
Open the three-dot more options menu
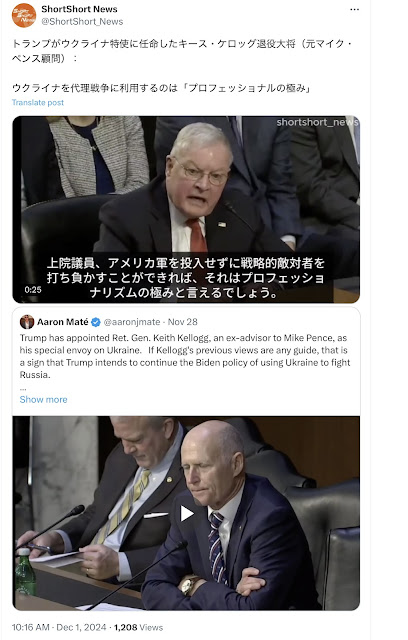pos(355,9)
